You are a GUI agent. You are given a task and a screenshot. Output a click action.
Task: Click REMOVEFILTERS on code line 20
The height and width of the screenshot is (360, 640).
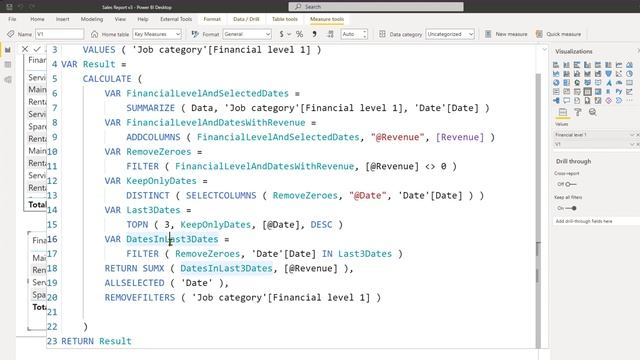(140, 298)
